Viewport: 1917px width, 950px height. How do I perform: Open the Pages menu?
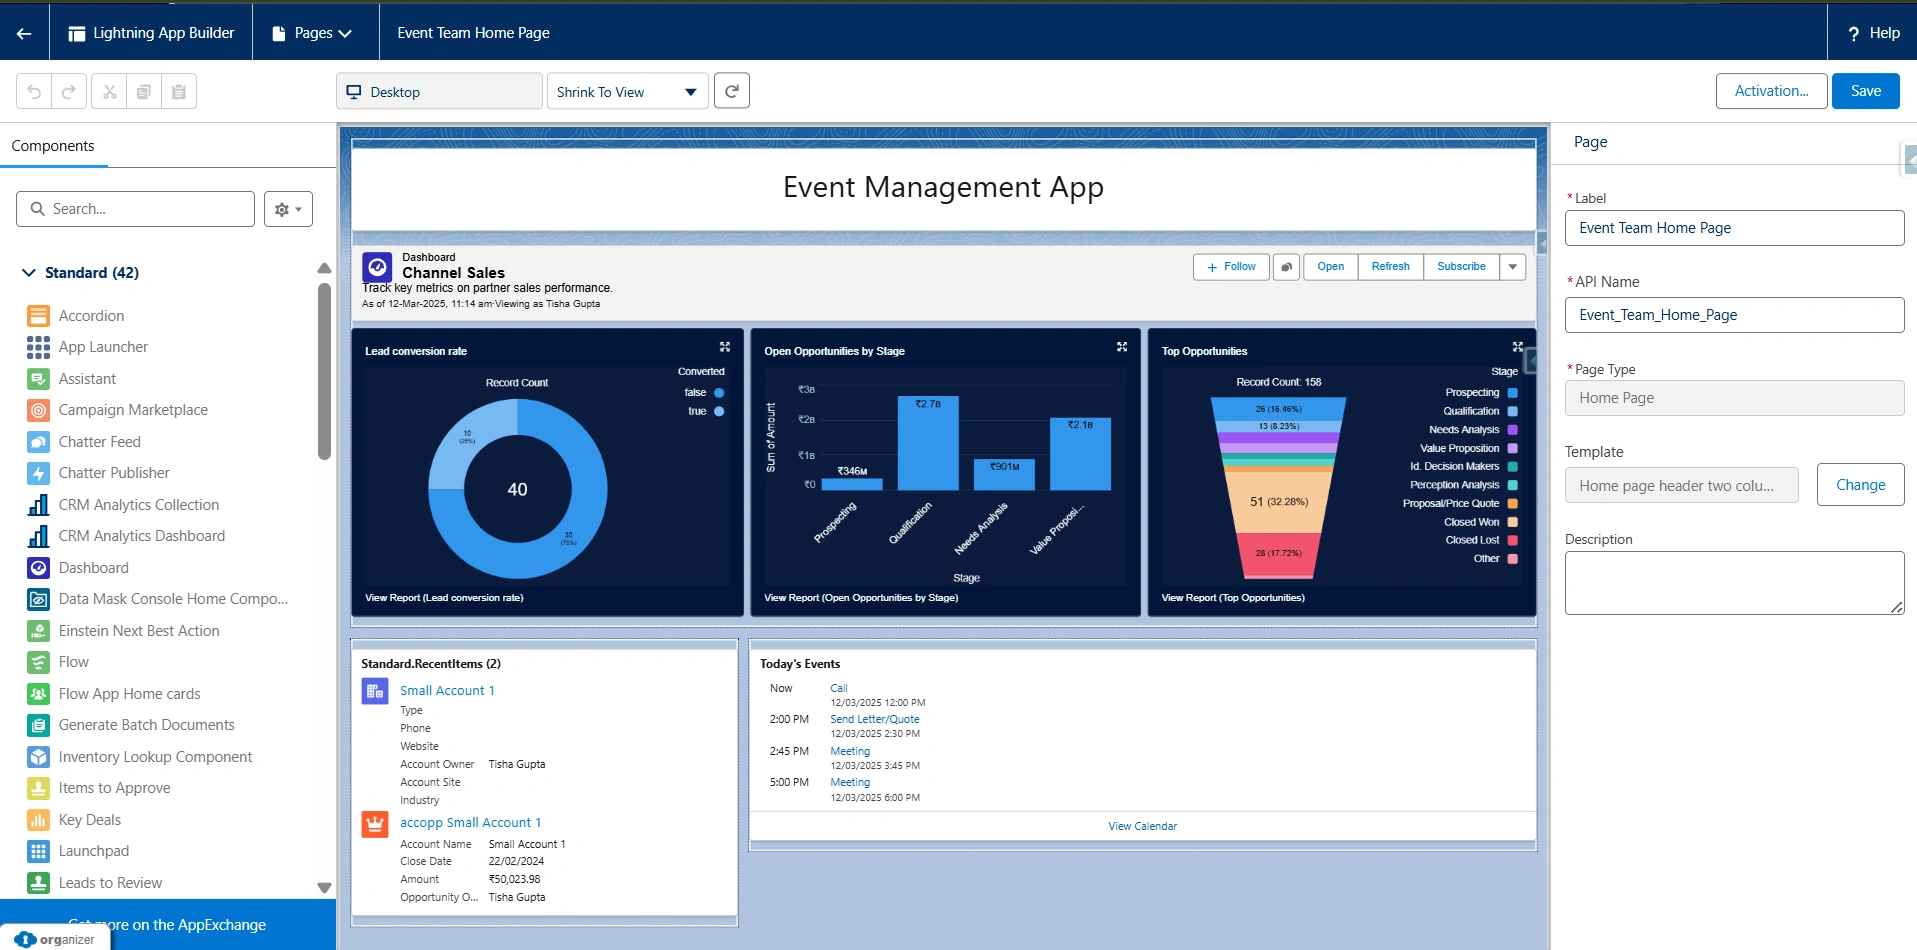click(x=313, y=33)
